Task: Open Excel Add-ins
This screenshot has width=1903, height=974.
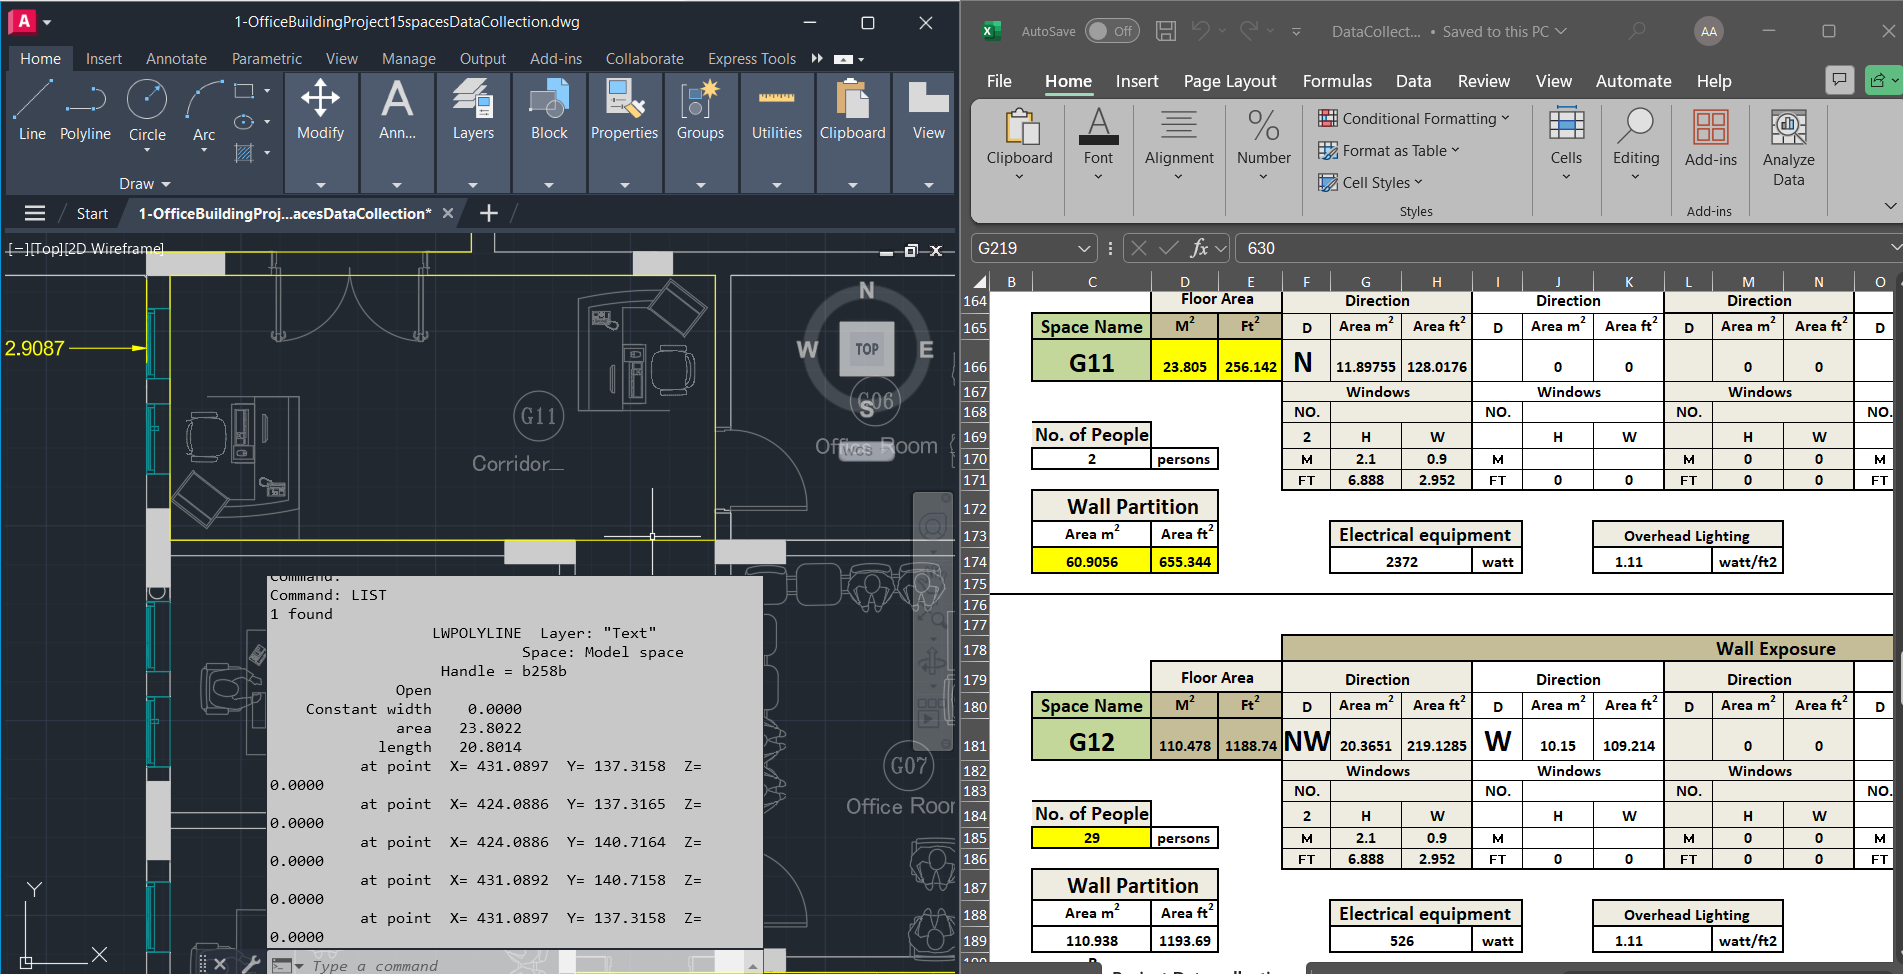Action: [1711, 138]
